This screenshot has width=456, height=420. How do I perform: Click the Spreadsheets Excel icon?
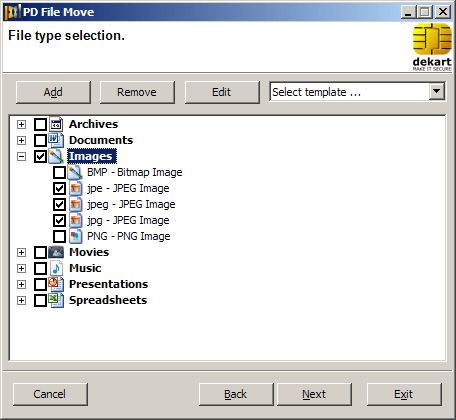[x=56, y=300]
